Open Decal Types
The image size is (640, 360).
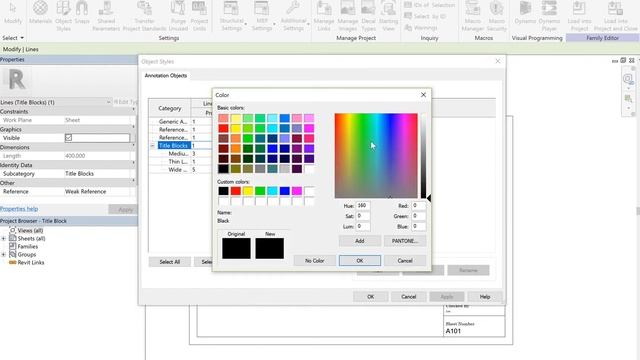coord(368,16)
